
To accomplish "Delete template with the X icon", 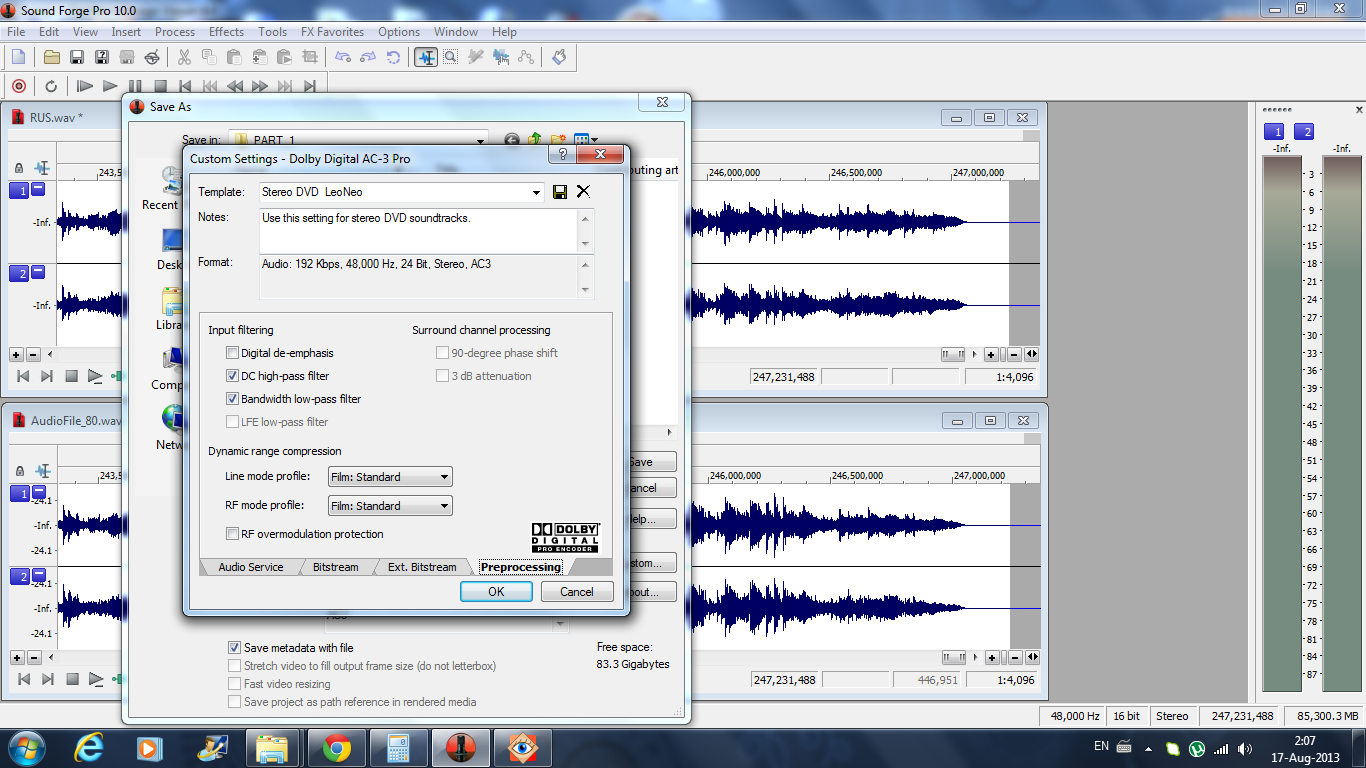I will tap(583, 192).
